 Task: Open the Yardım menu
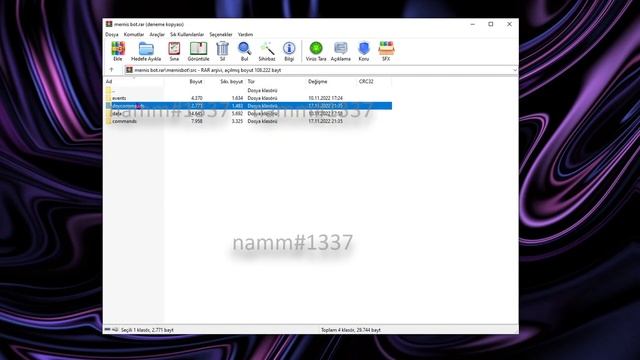coord(245,35)
